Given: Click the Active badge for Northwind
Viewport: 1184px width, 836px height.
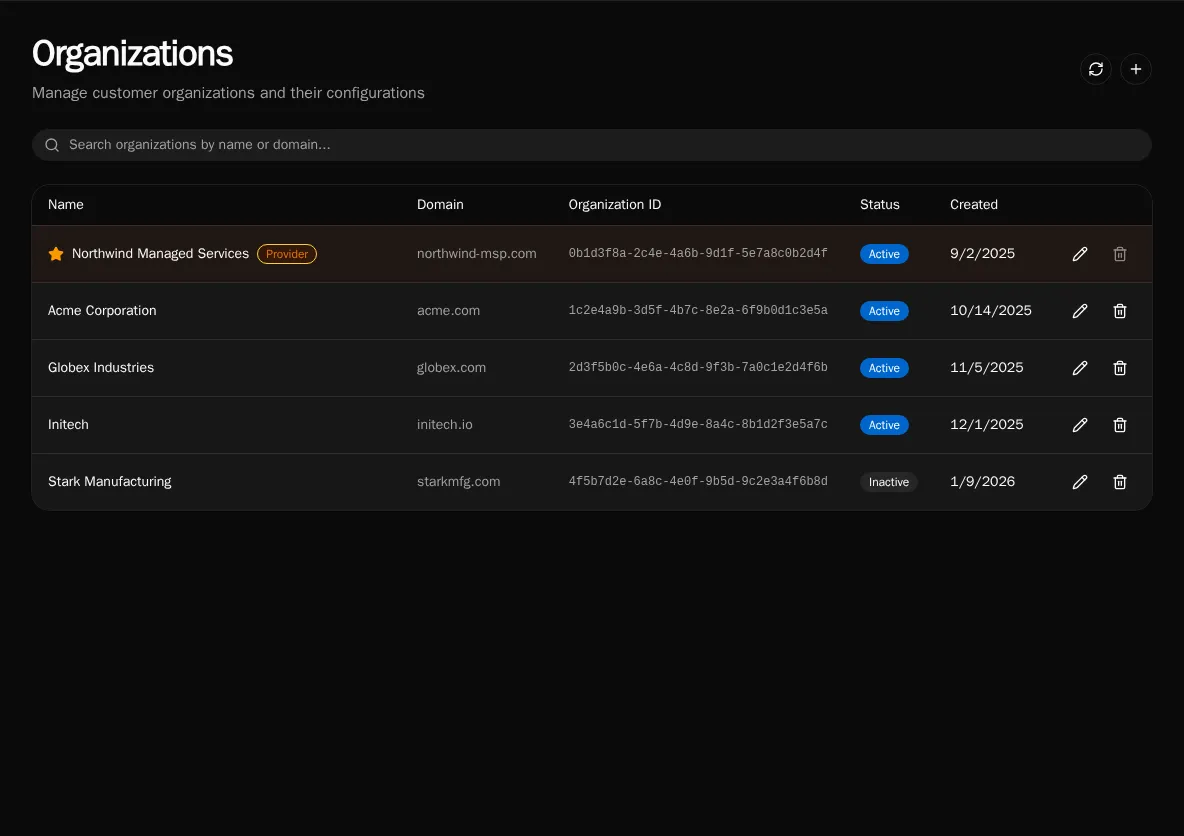Looking at the screenshot, I should point(884,254).
